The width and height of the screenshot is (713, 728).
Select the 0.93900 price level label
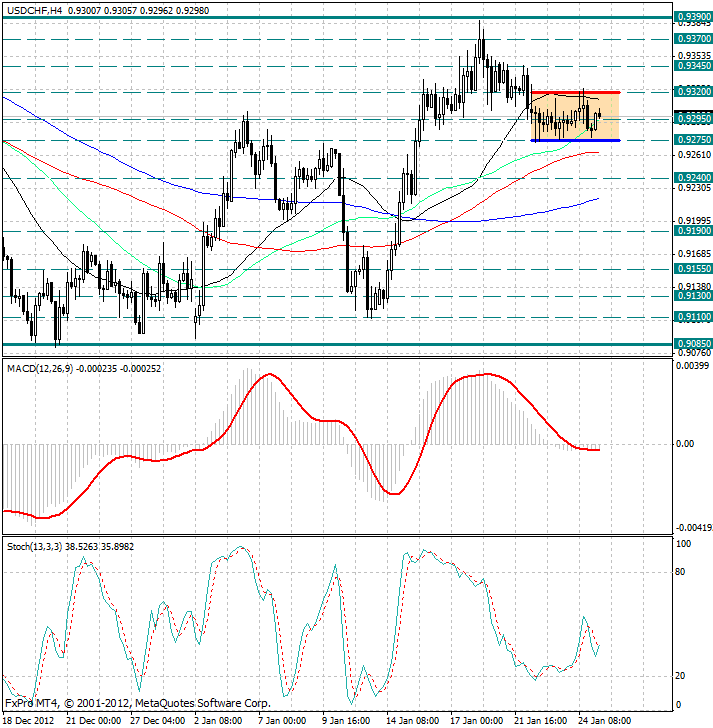(x=693, y=17)
